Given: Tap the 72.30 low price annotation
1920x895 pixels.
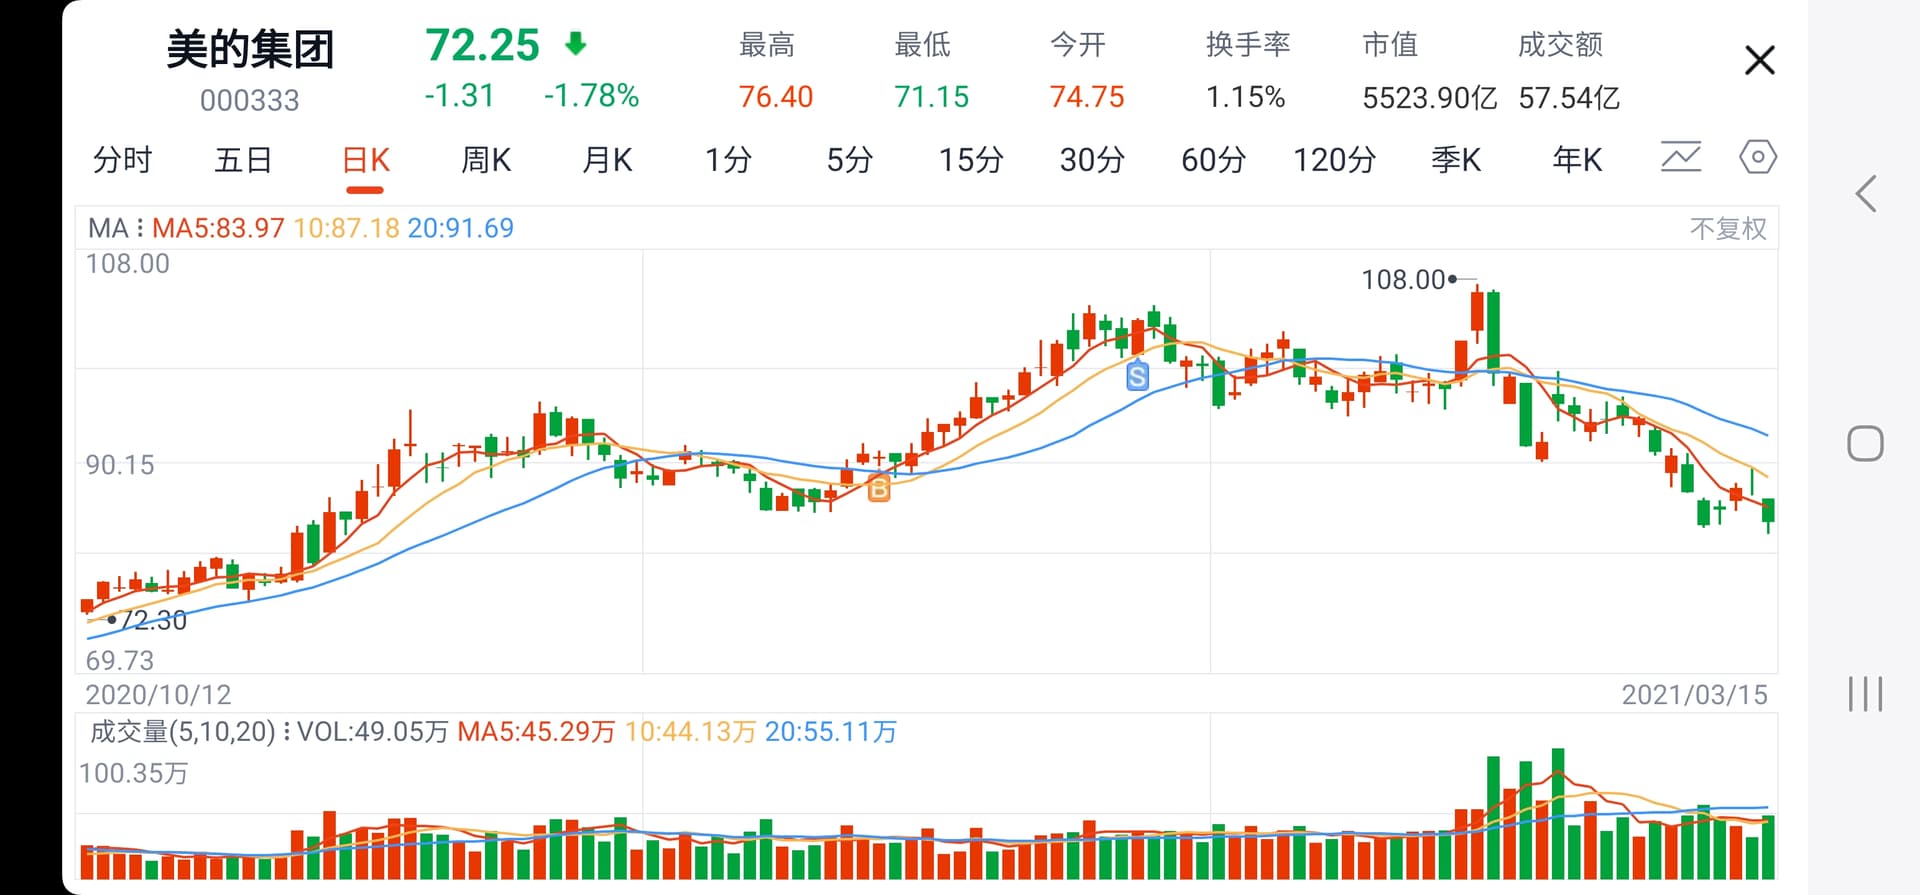Looking at the screenshot, I should tap(154, 621).
